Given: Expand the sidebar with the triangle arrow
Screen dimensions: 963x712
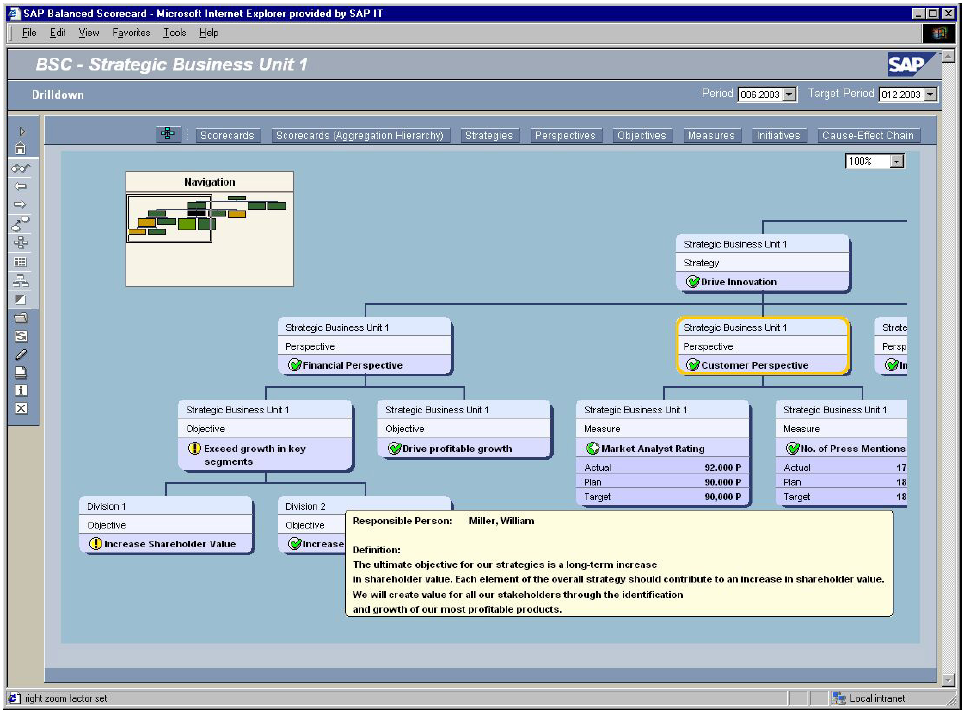Looking at the screenshot, I should [21, 131].
